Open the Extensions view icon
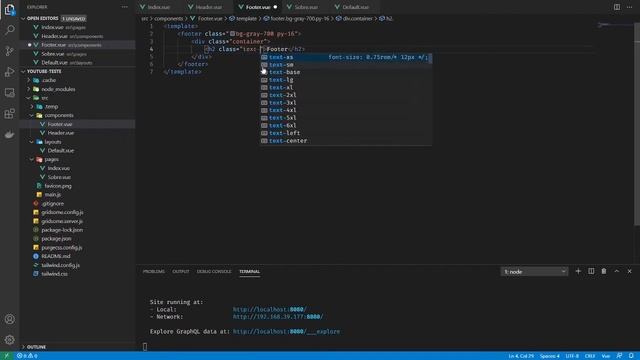Screen dimensions: 640x360 [9, 113]
